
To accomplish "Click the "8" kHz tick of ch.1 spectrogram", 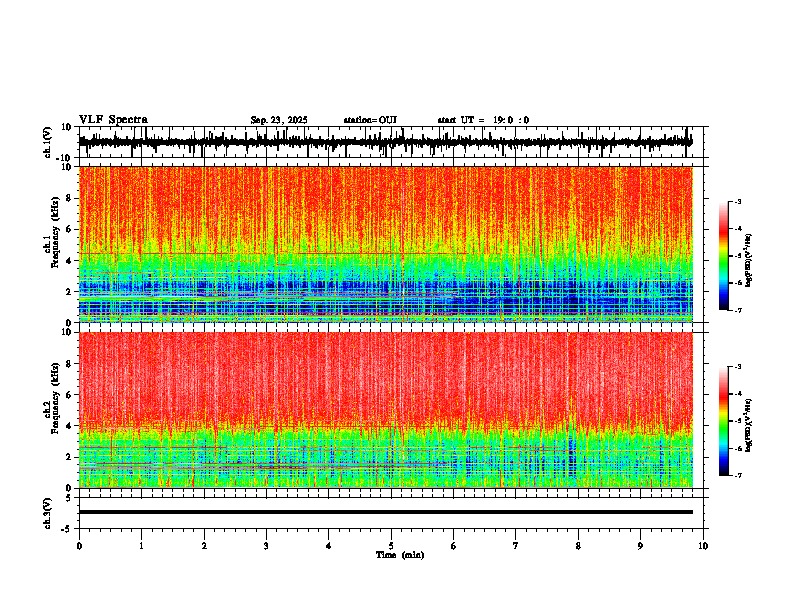I will click(69, 198).
